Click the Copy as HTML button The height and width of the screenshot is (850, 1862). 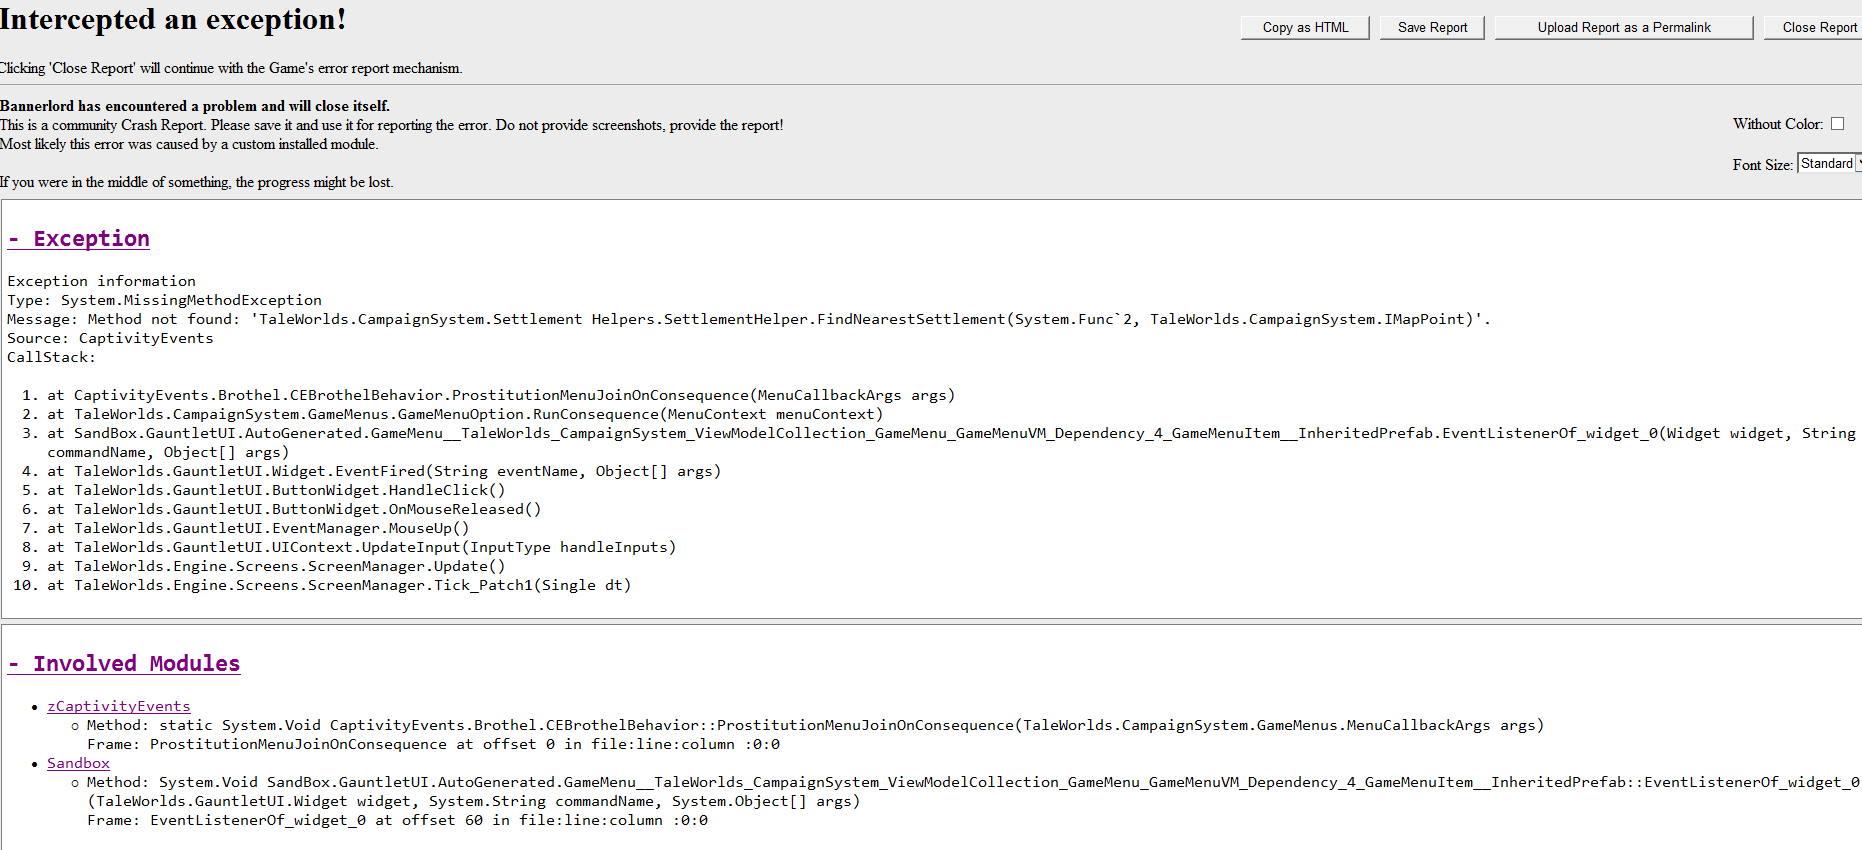1305,28
